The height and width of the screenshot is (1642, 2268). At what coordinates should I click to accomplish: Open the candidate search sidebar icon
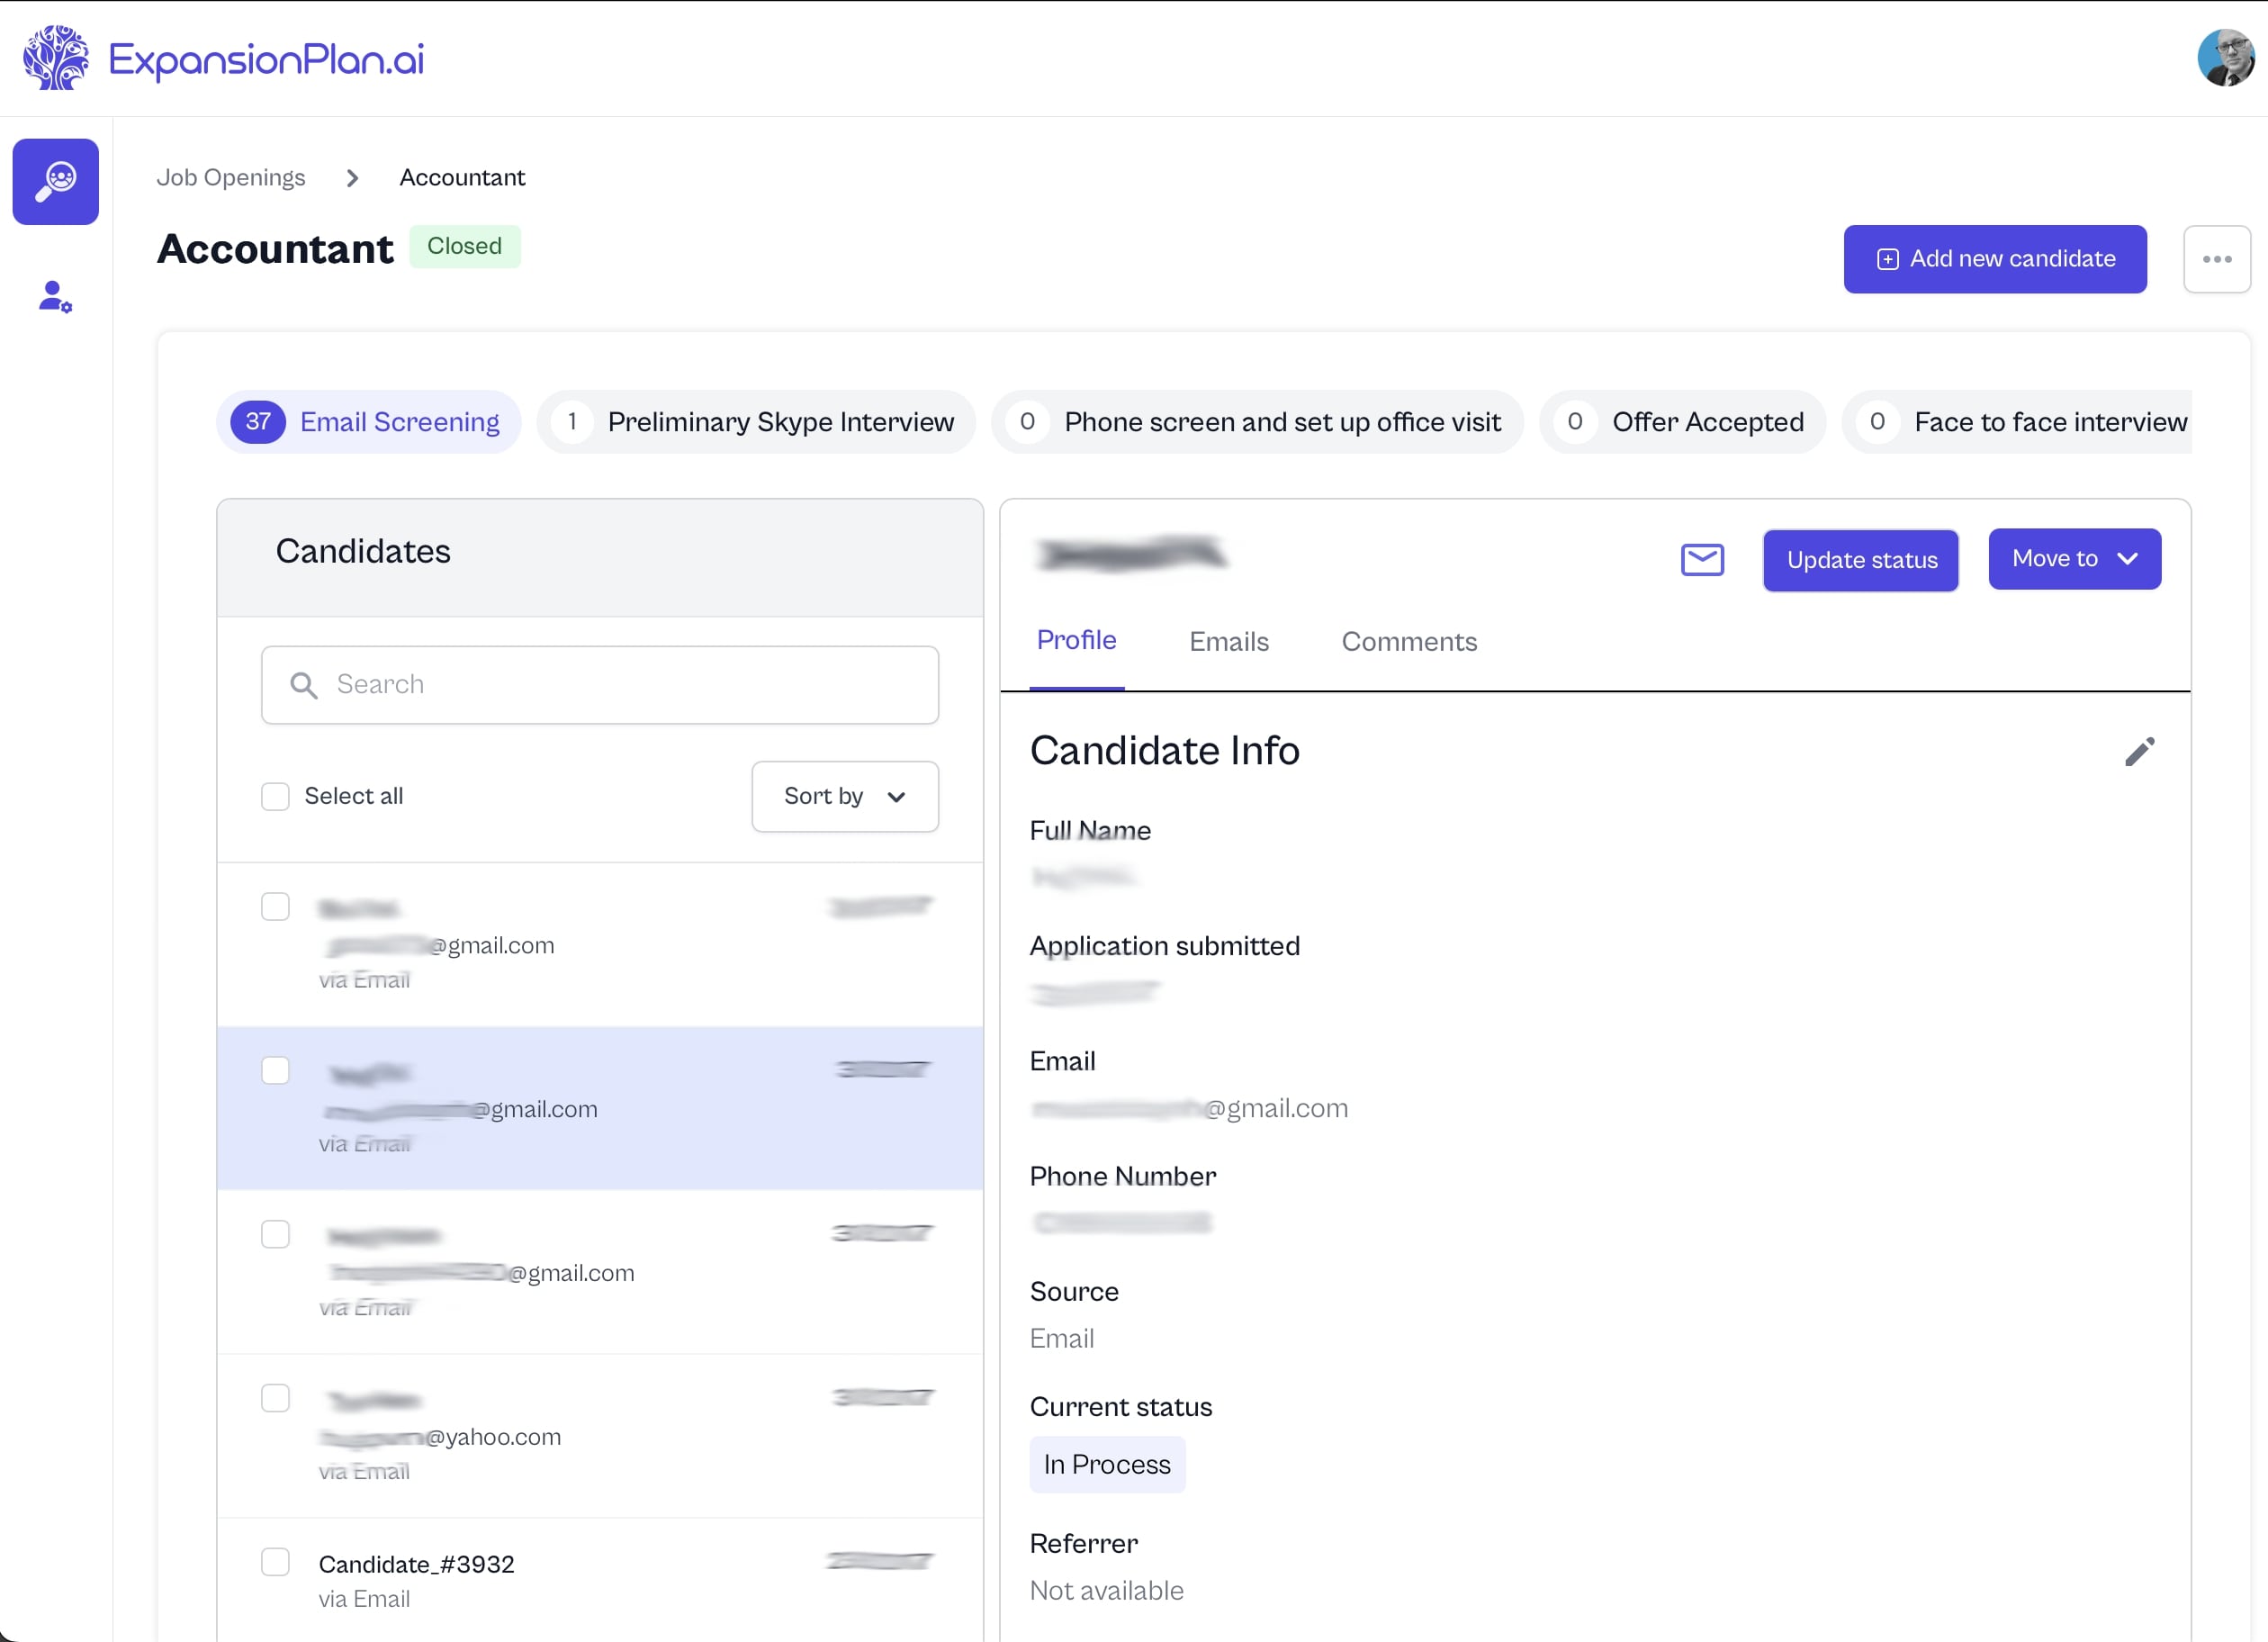tap(56, 182)
